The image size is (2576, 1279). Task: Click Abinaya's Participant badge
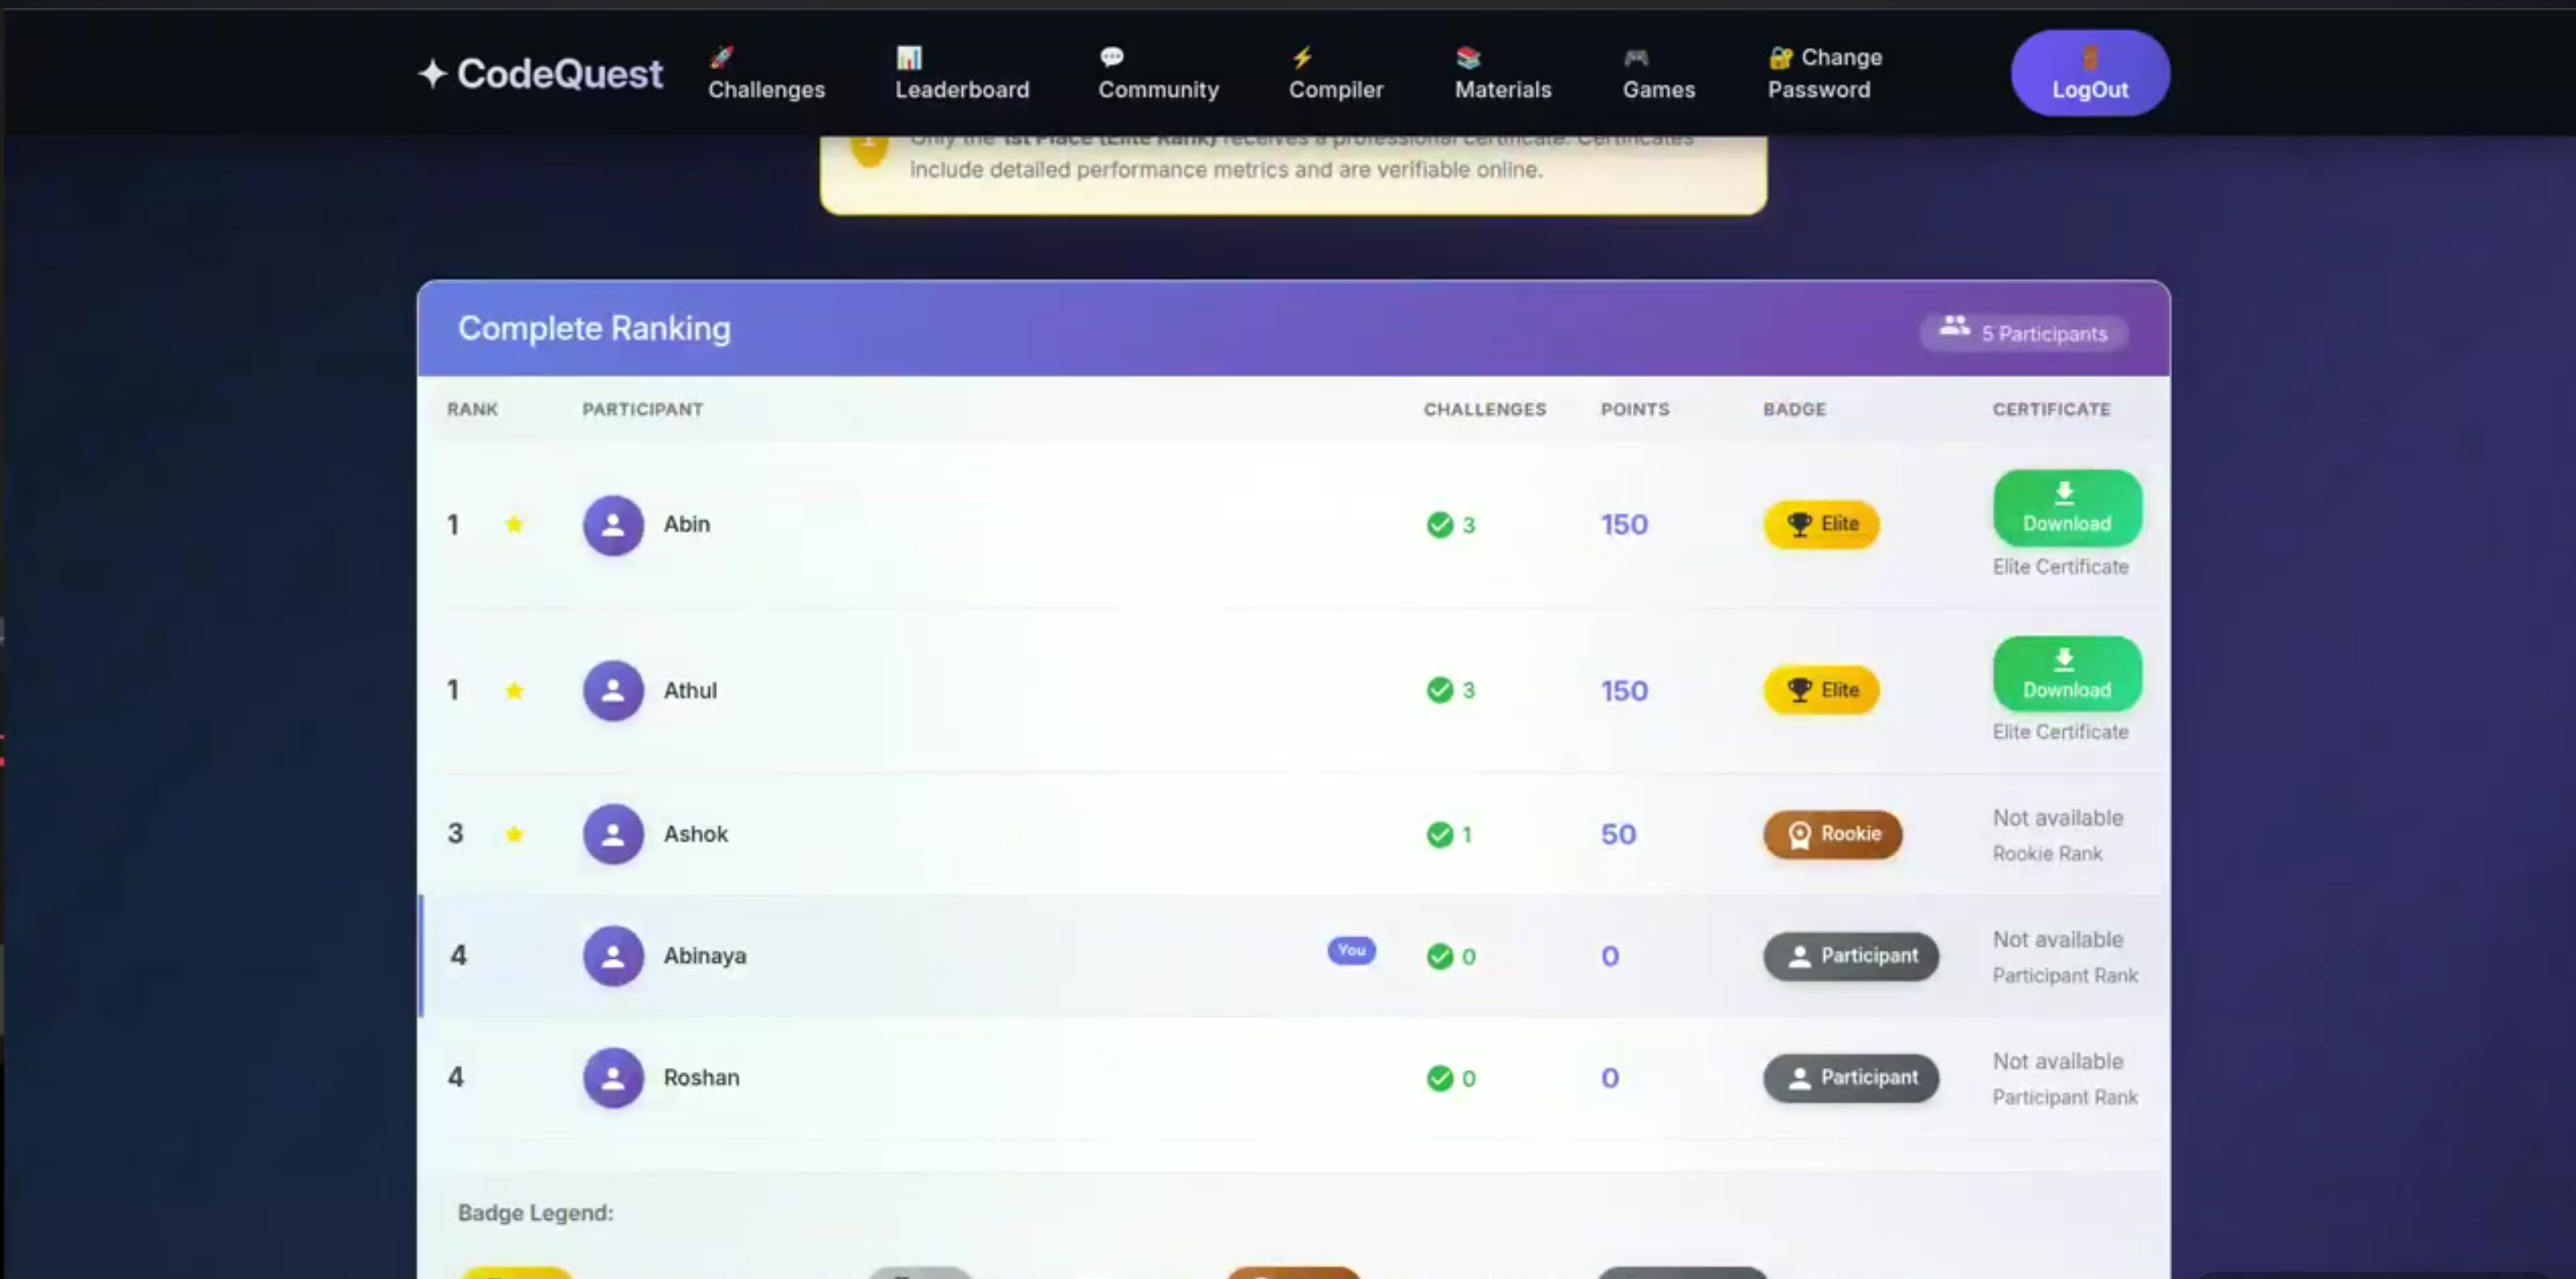[x=1850, y=956]
